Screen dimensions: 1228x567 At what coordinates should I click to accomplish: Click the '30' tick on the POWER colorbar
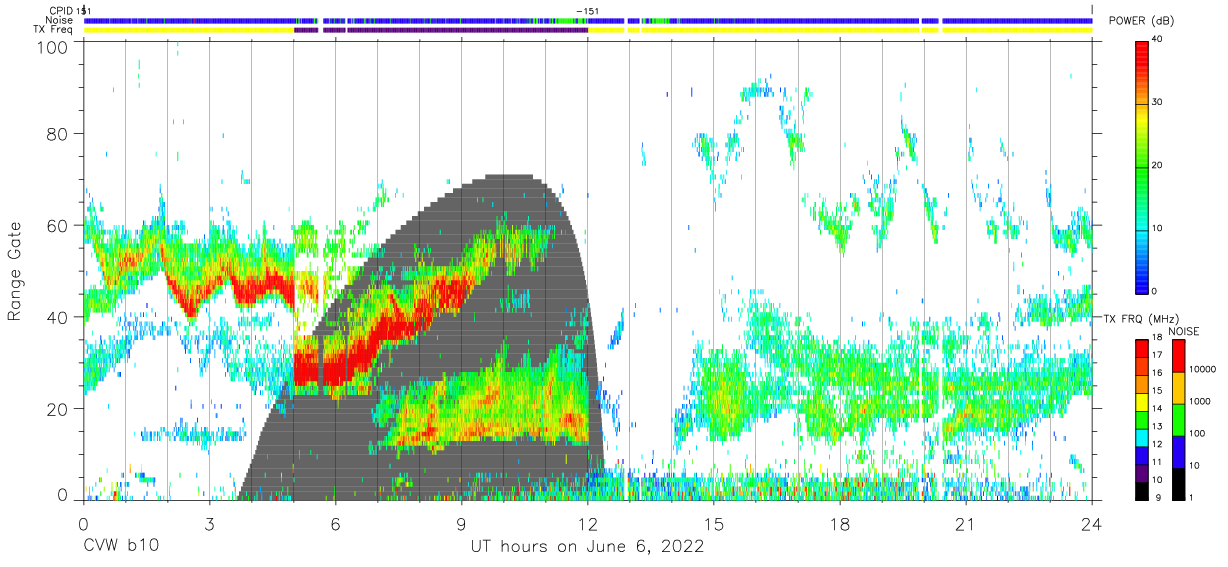tap(1156, 103)
